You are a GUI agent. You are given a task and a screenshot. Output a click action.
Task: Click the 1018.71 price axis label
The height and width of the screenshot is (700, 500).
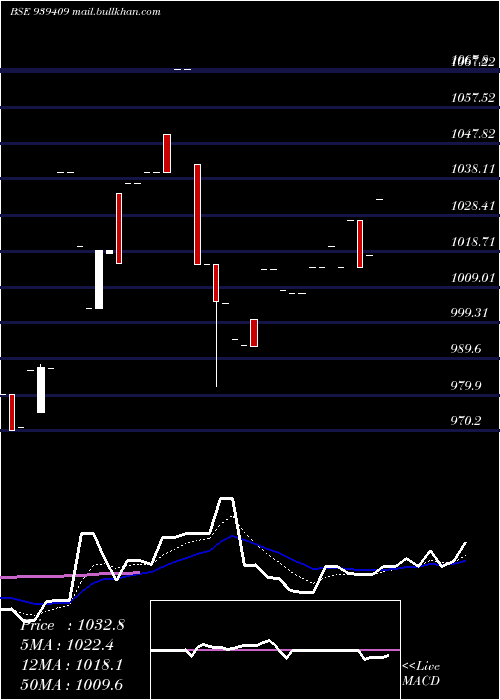[473, 242]
